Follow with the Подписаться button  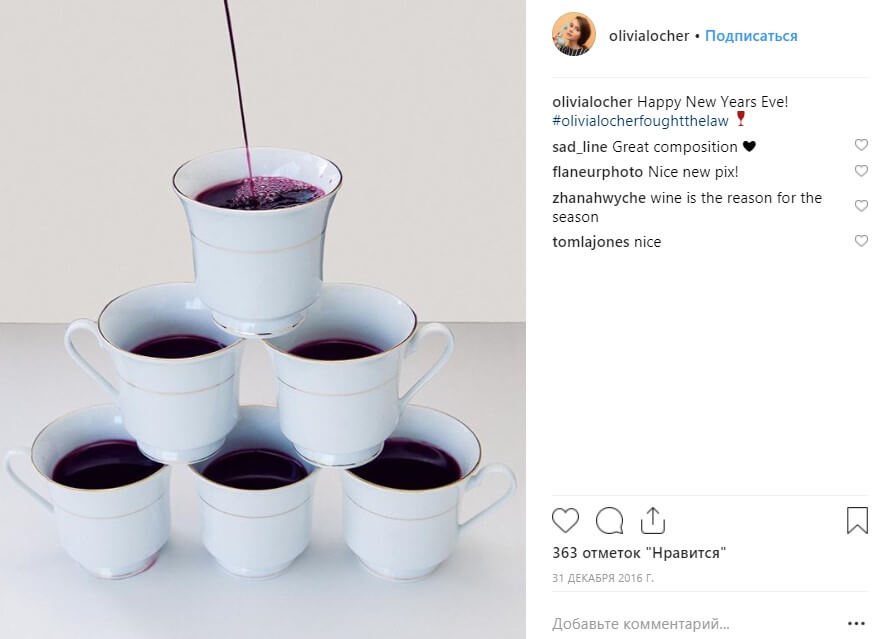(x=751, y=36)
